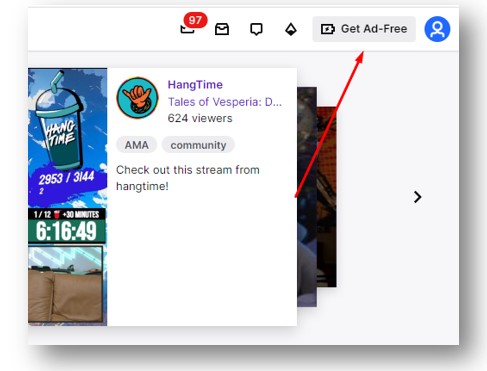Open the HangTime stream preview

point(68,197)
